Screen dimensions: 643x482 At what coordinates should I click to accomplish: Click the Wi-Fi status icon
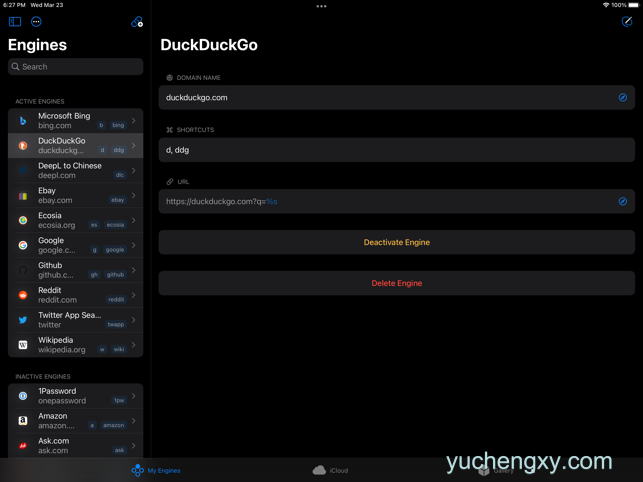pos(606,5)
